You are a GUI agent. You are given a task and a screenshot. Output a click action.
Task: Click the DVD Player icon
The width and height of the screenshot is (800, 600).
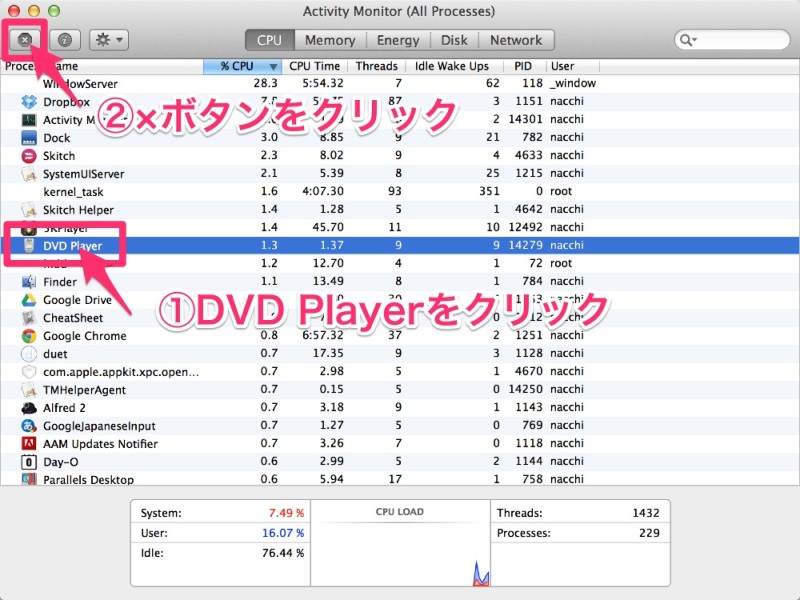(29, 245)
